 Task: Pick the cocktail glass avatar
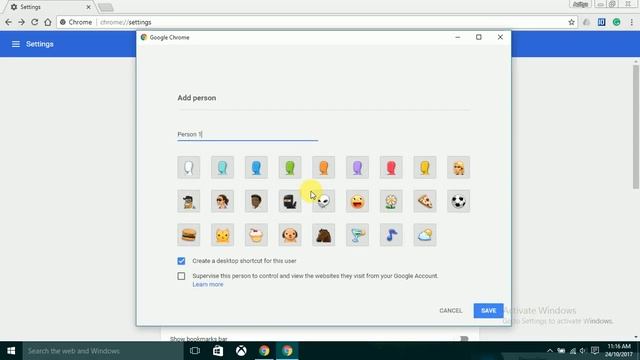click(x=357, y=235)
